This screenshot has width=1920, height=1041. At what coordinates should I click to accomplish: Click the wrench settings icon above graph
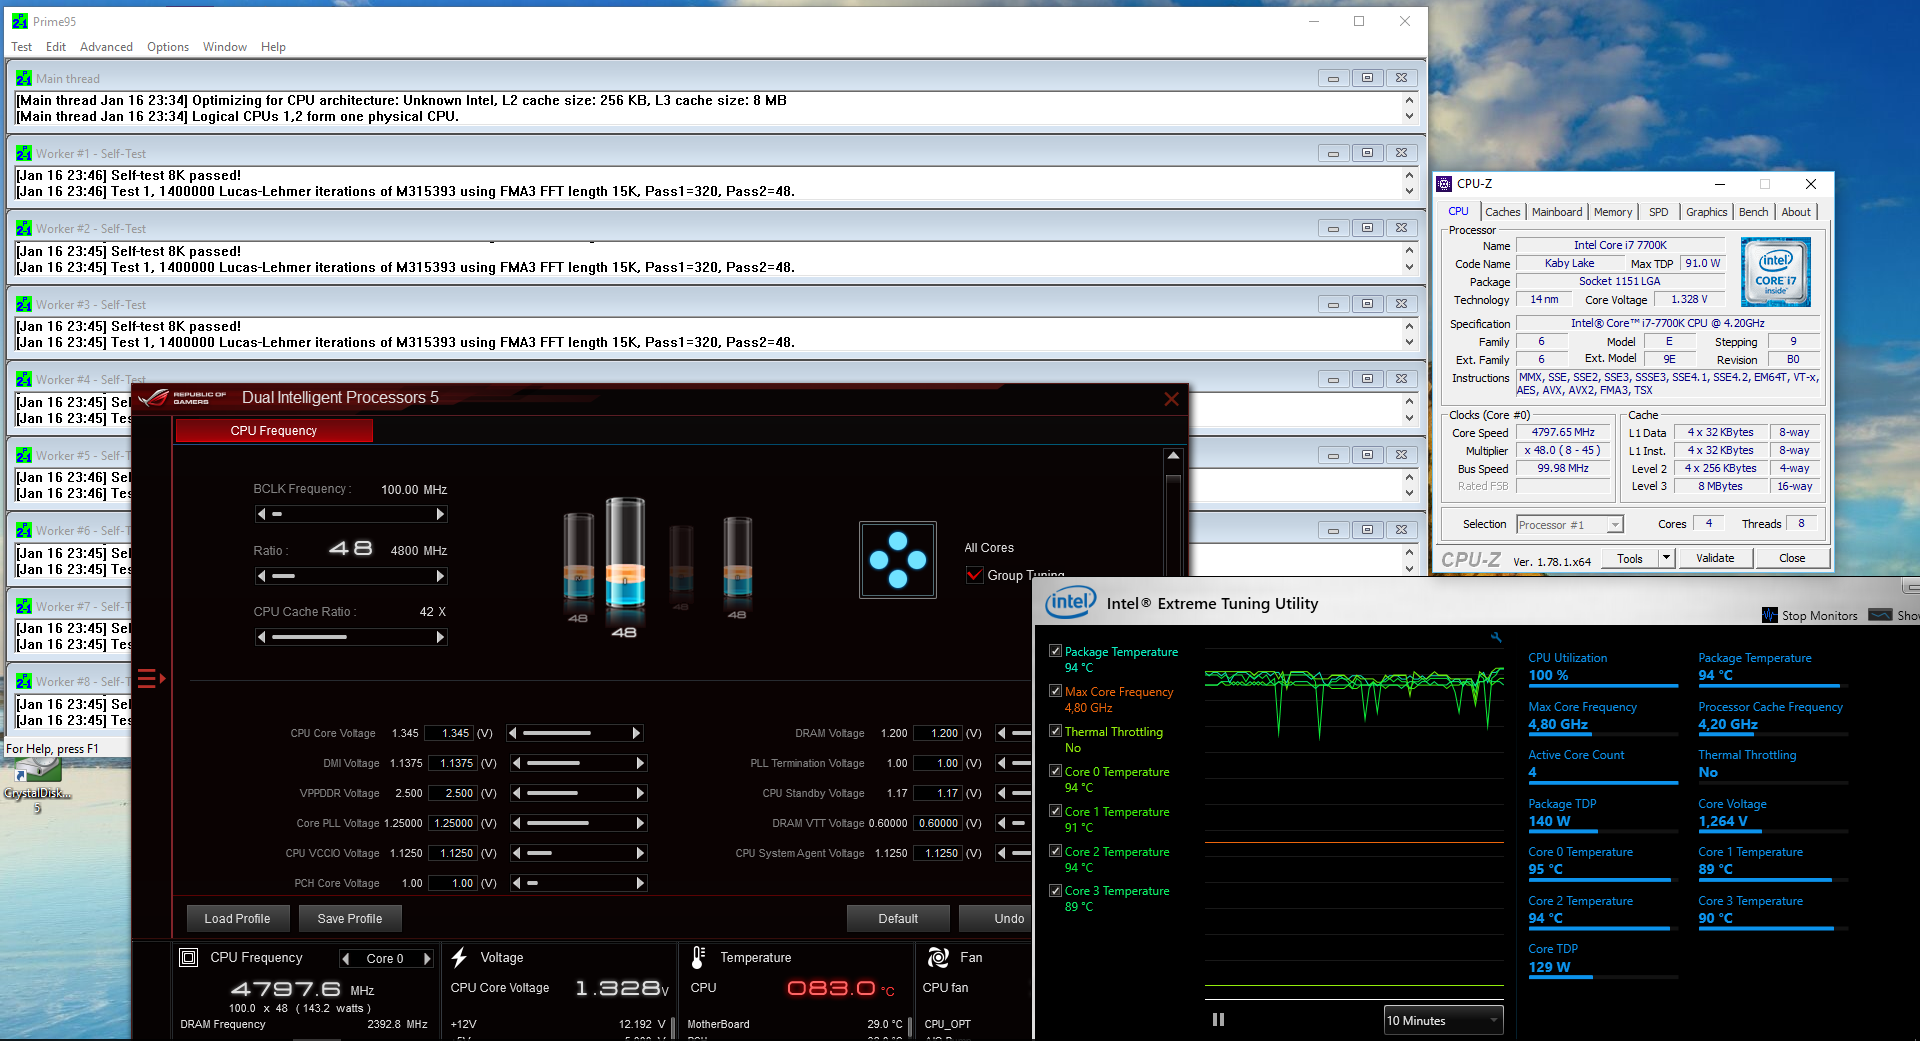click(x=1496, y=638)
